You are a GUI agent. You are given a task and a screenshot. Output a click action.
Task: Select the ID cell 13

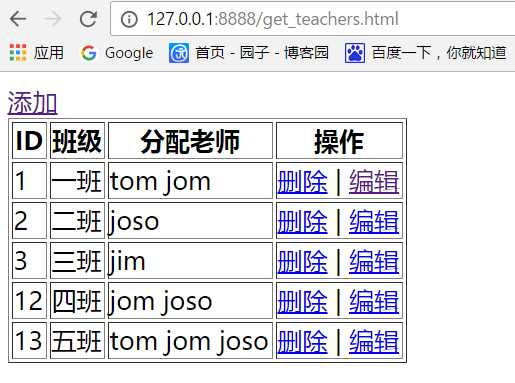[x=29, y=341]
